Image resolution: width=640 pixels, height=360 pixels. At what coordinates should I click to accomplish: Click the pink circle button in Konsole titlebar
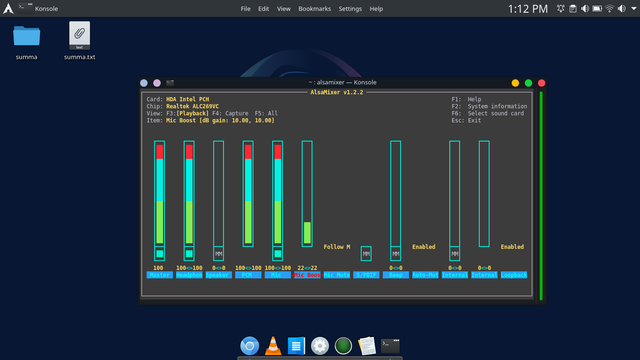click(x=157, y=83)
